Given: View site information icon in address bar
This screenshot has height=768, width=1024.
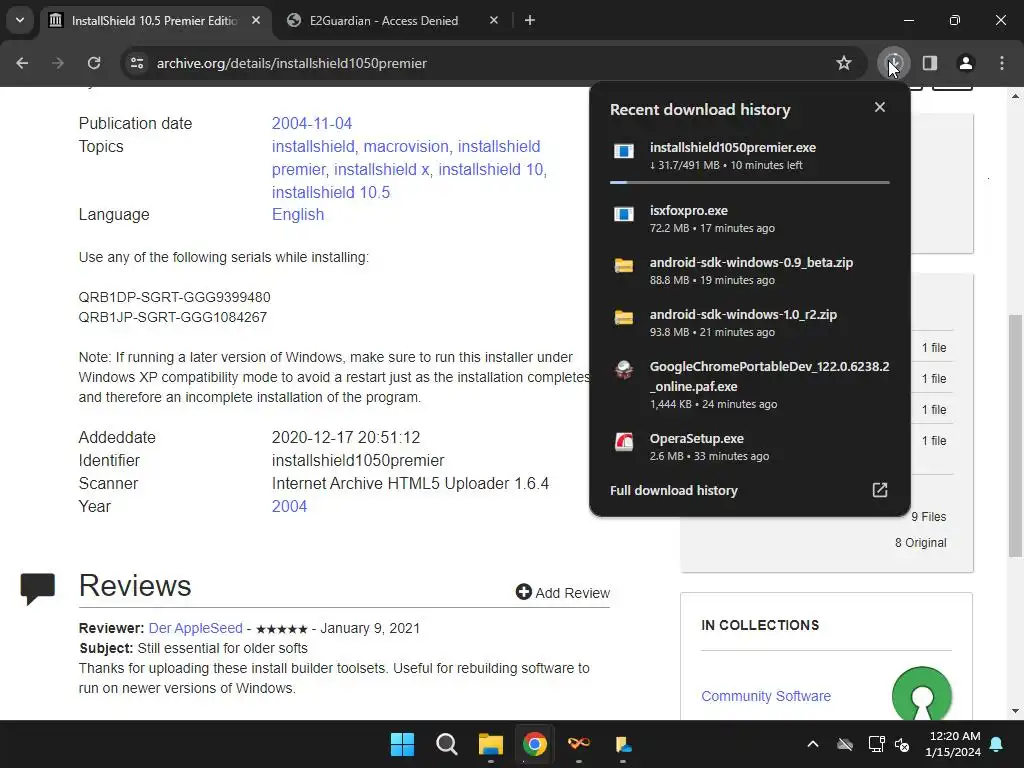Looking at the screenshot, I should point(137,63).
